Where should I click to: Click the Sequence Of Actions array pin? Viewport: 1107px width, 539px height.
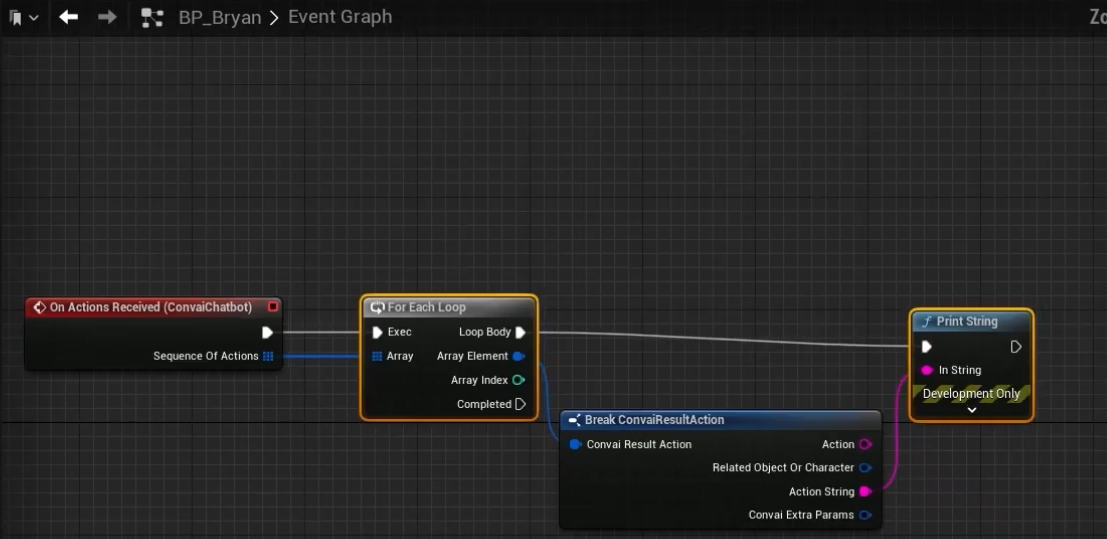pos(268,356)
